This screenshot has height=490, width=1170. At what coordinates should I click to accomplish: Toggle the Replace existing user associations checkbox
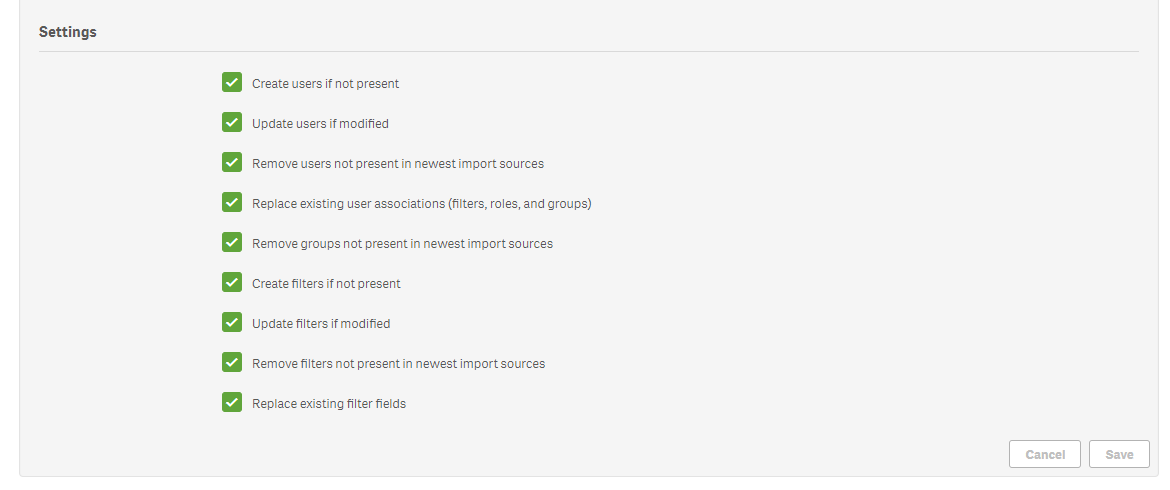click(232, 203)
